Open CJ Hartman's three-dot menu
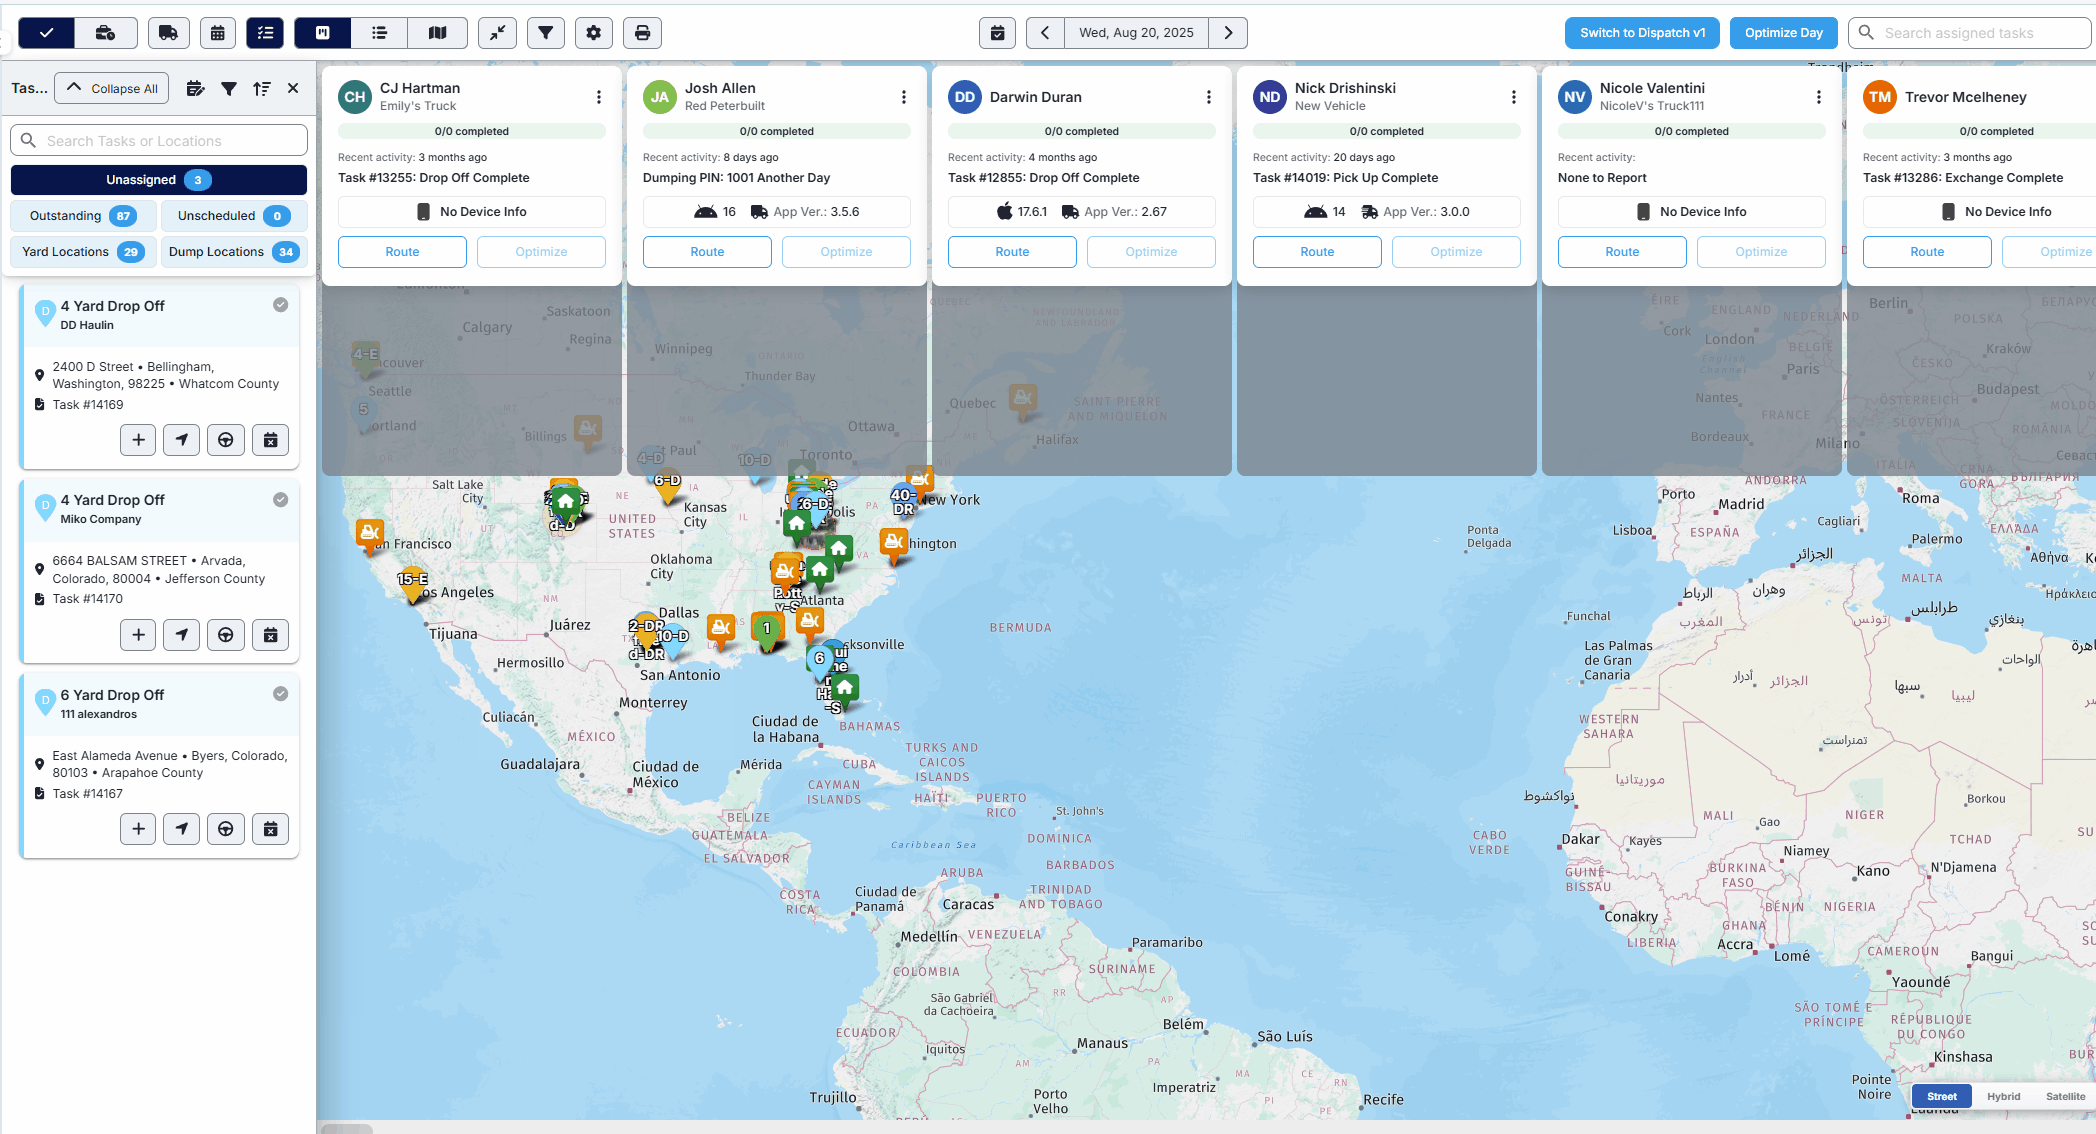2096x1134 pixels. tap(599, 97)
